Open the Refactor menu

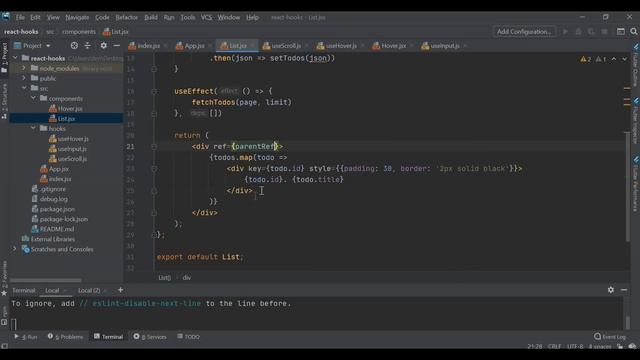[x=127, y=18]
